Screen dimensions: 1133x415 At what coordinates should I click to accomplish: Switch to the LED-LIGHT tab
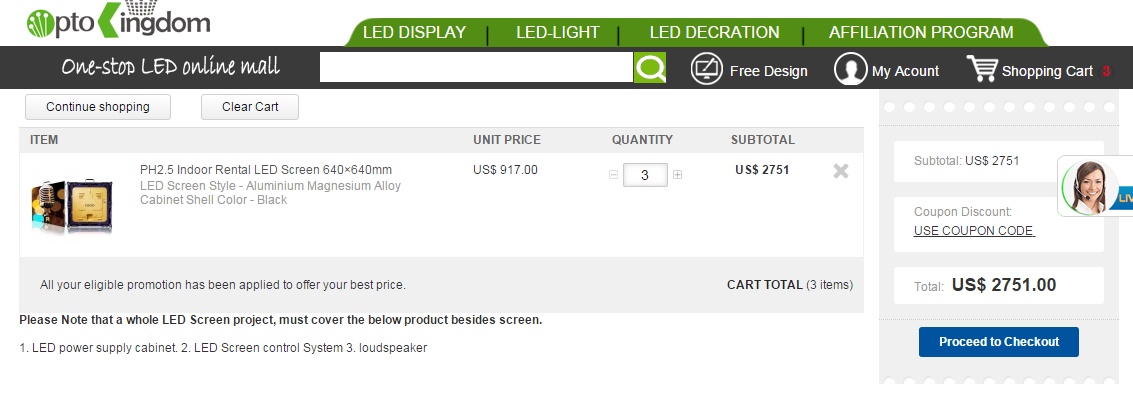click(x=557, y=32)
